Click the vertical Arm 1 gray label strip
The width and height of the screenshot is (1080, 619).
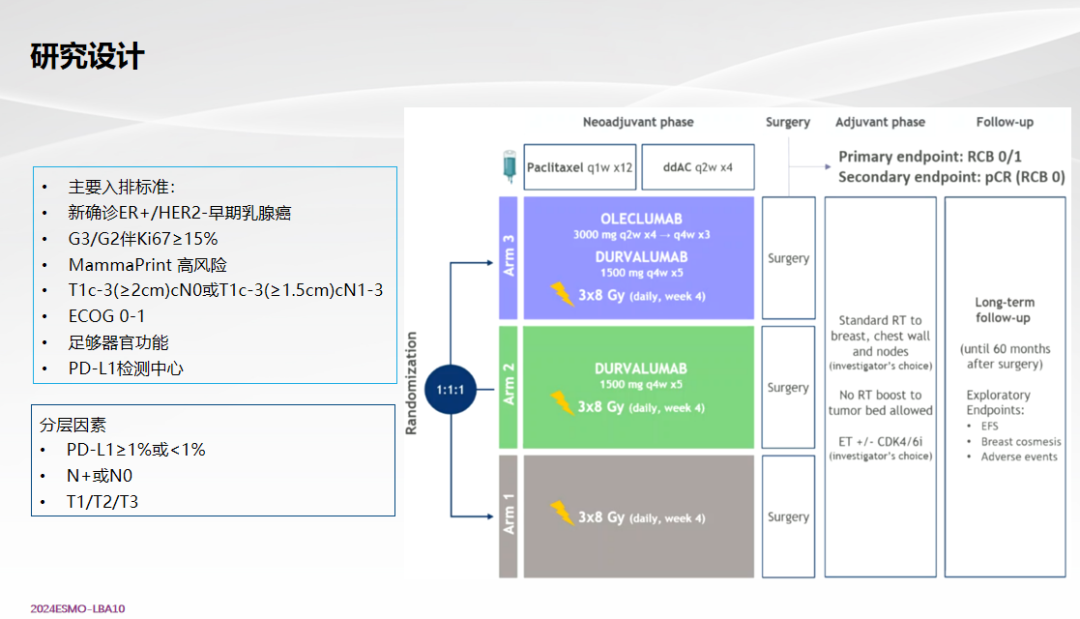(x=508, y=516)
